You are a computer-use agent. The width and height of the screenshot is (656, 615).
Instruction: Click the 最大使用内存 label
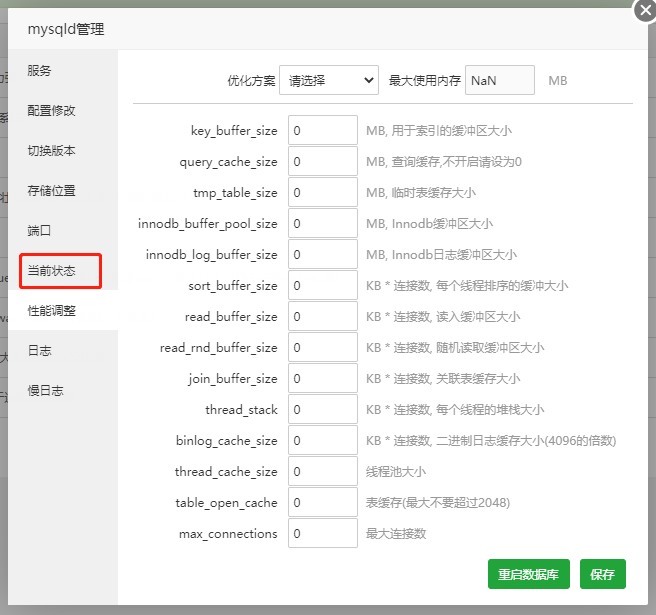click(425, 80)
